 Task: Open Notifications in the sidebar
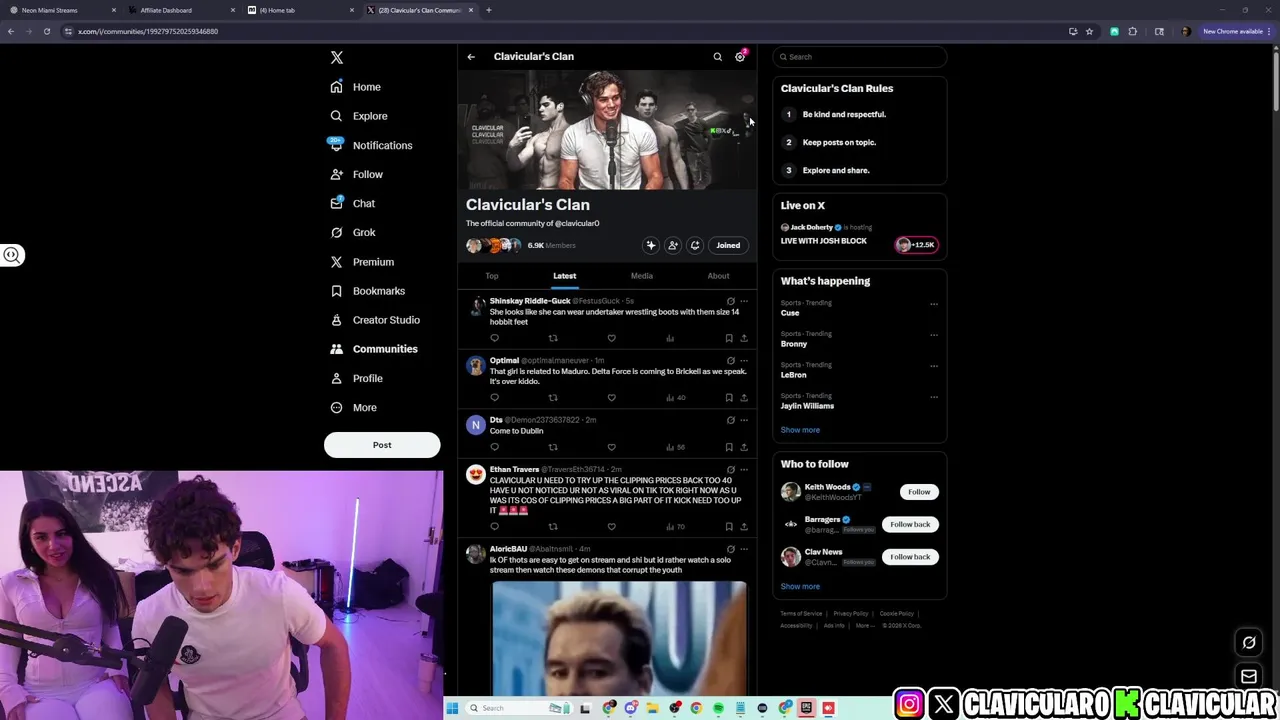(371, 145)
